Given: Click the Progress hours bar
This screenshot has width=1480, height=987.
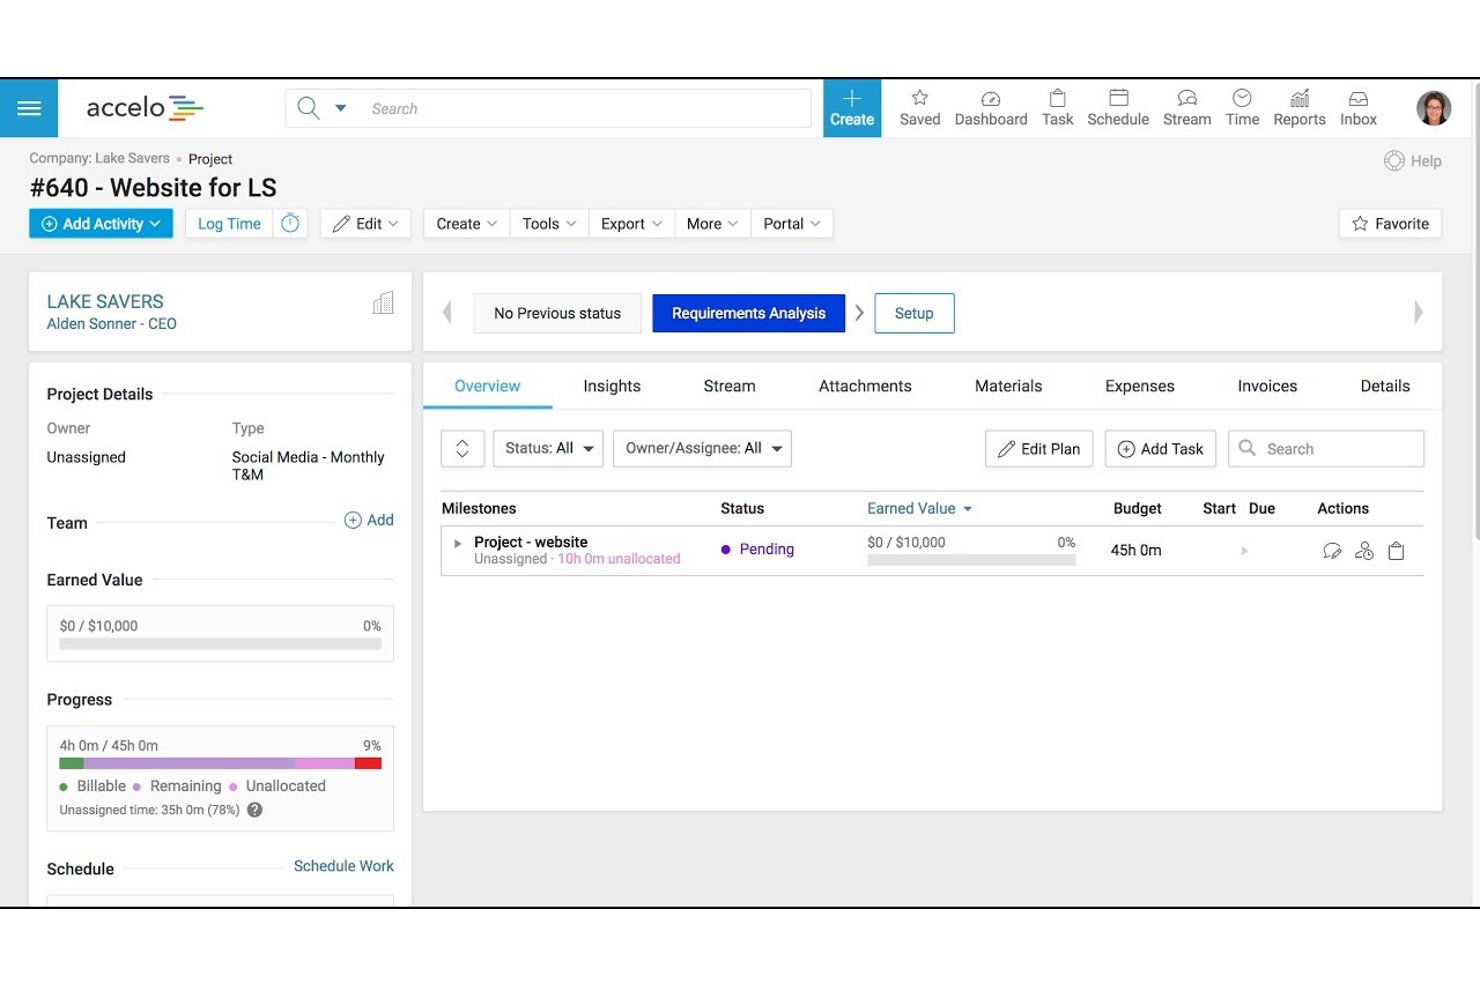Looking at the screenshot, I should coord(220,763).
